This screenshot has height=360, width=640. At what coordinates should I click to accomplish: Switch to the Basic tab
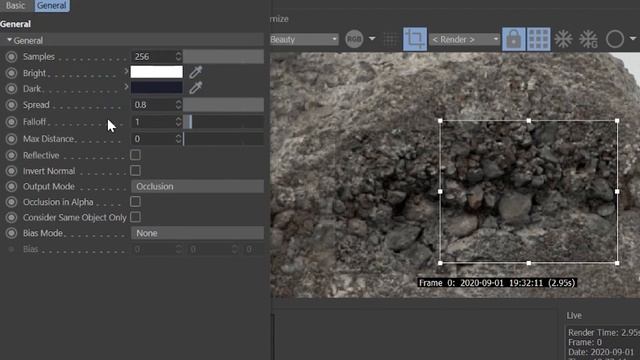15,5
